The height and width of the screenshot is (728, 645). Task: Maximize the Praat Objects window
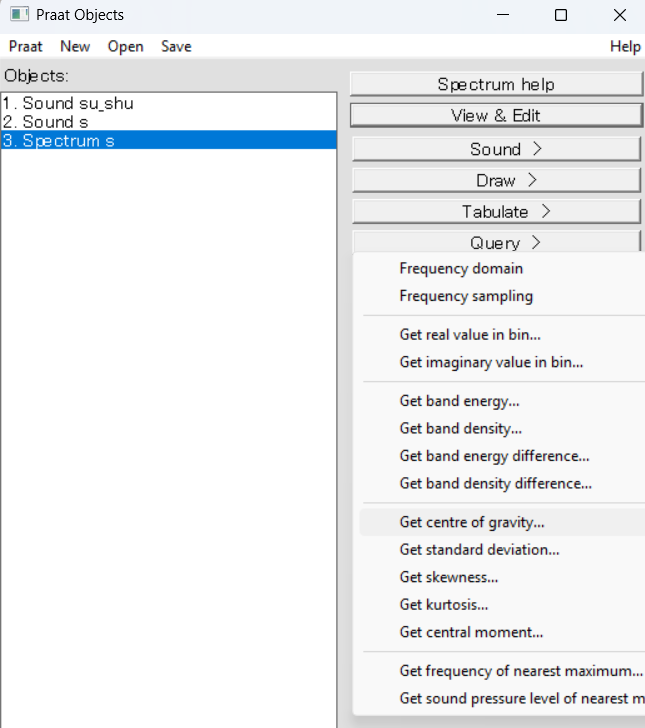point(561,15)
